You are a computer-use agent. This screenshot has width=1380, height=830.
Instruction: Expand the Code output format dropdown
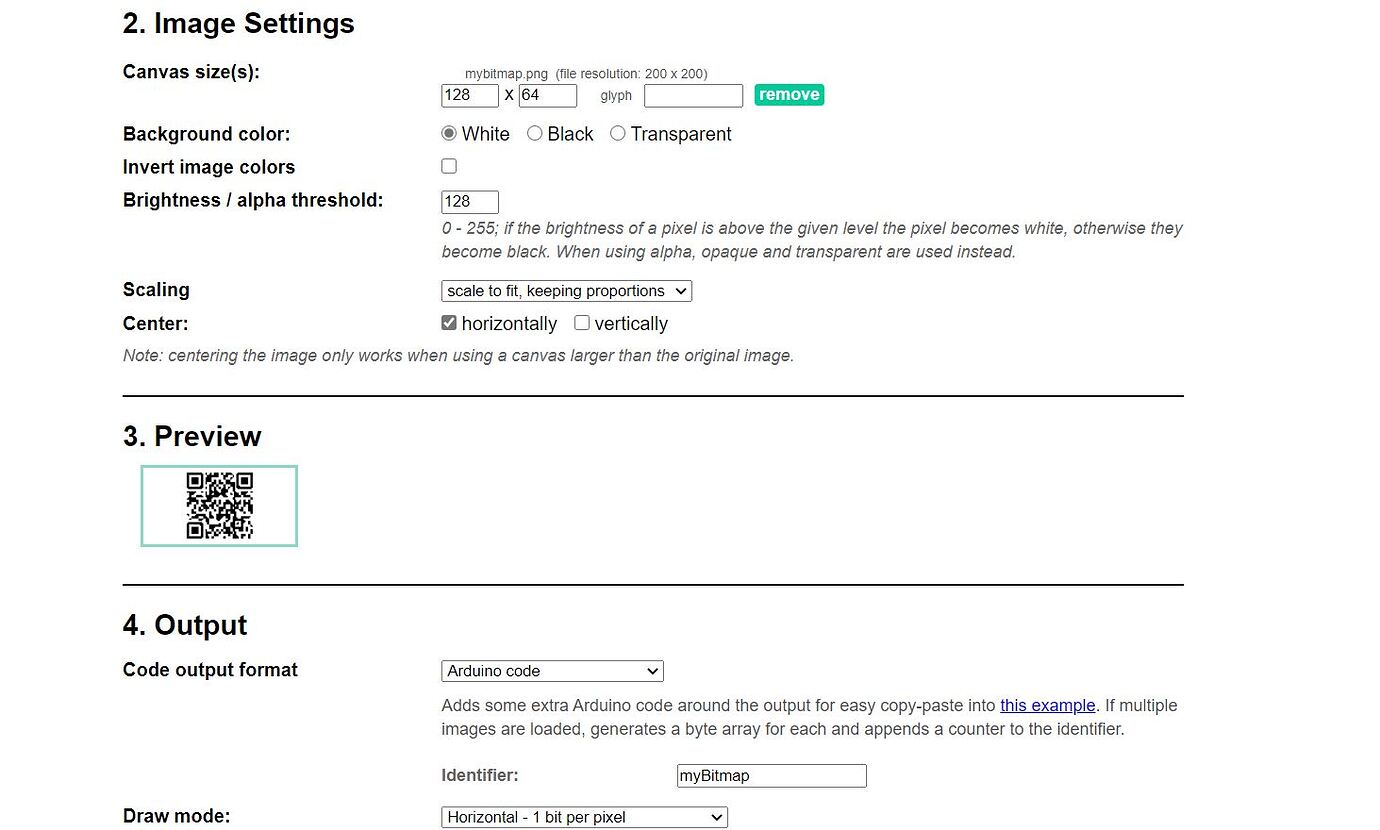[x=552, y=671]
